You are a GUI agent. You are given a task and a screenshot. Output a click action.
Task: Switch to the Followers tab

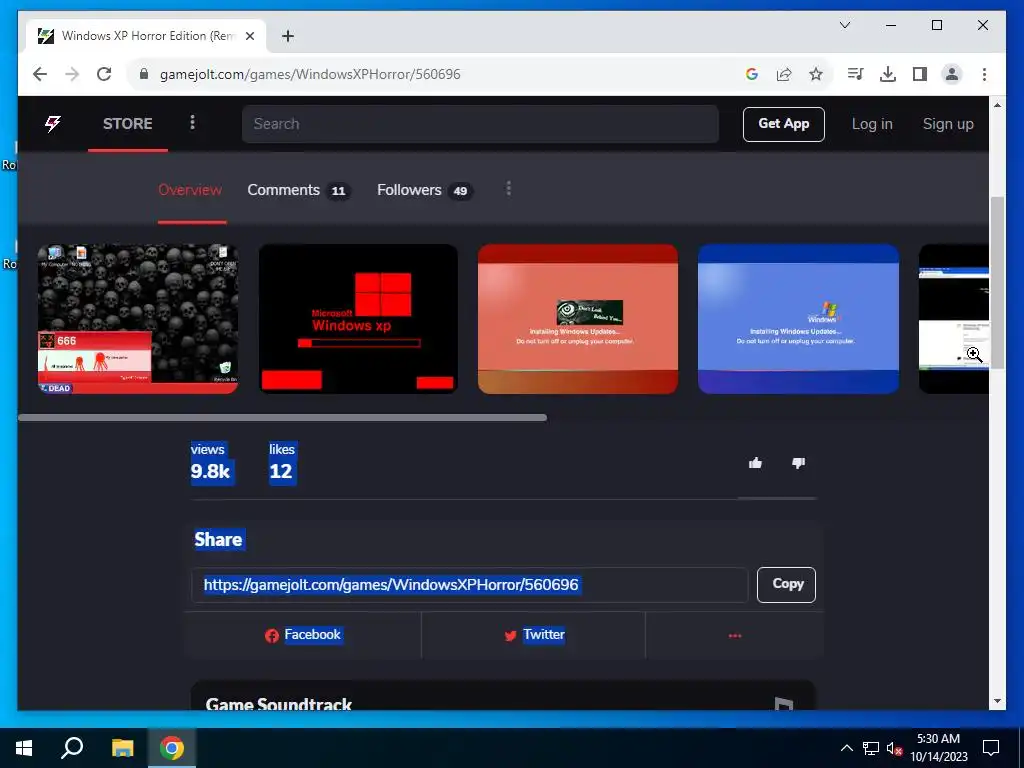click(424, 190)
